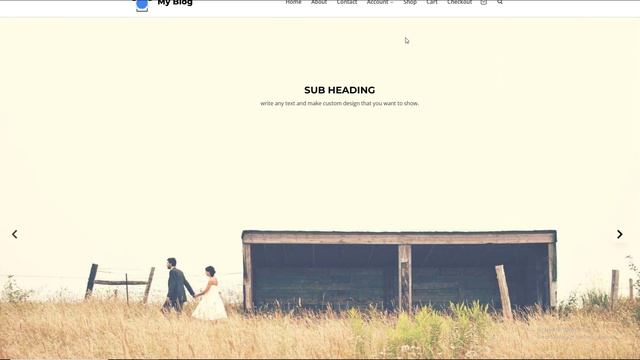Open the Shop menu item
The image size is (640, 360).
pos(410,2)
